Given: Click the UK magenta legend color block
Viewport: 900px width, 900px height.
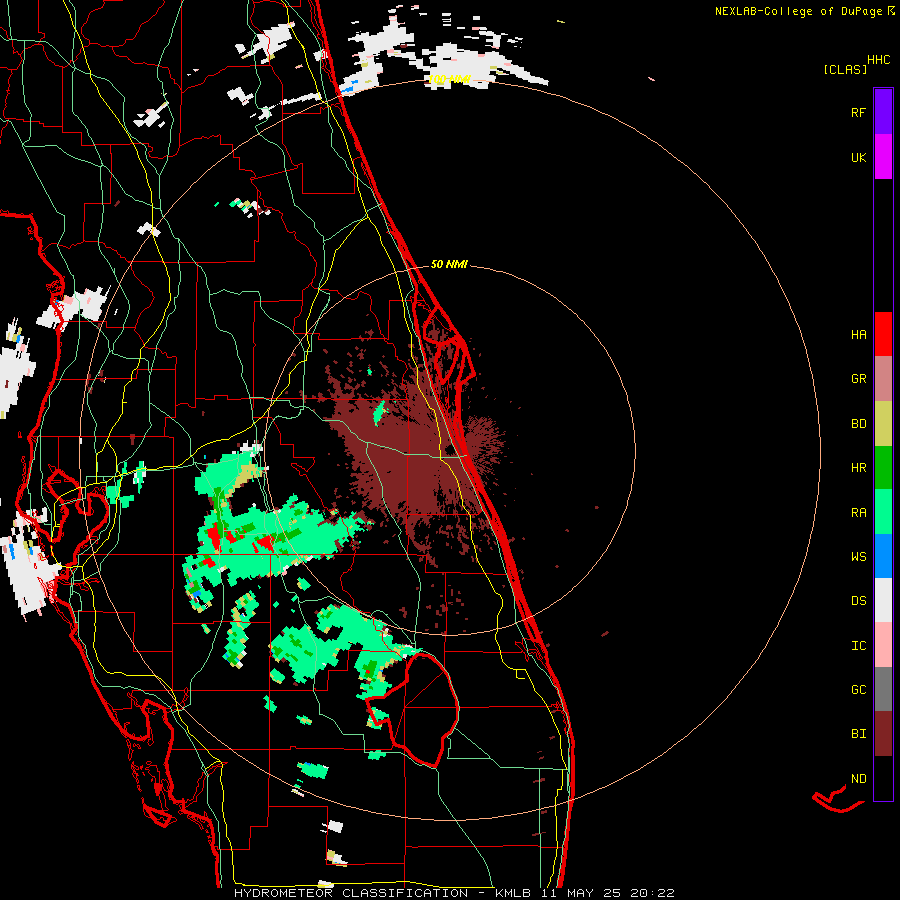Looking at the screenshot, I should tap(883, 156).
